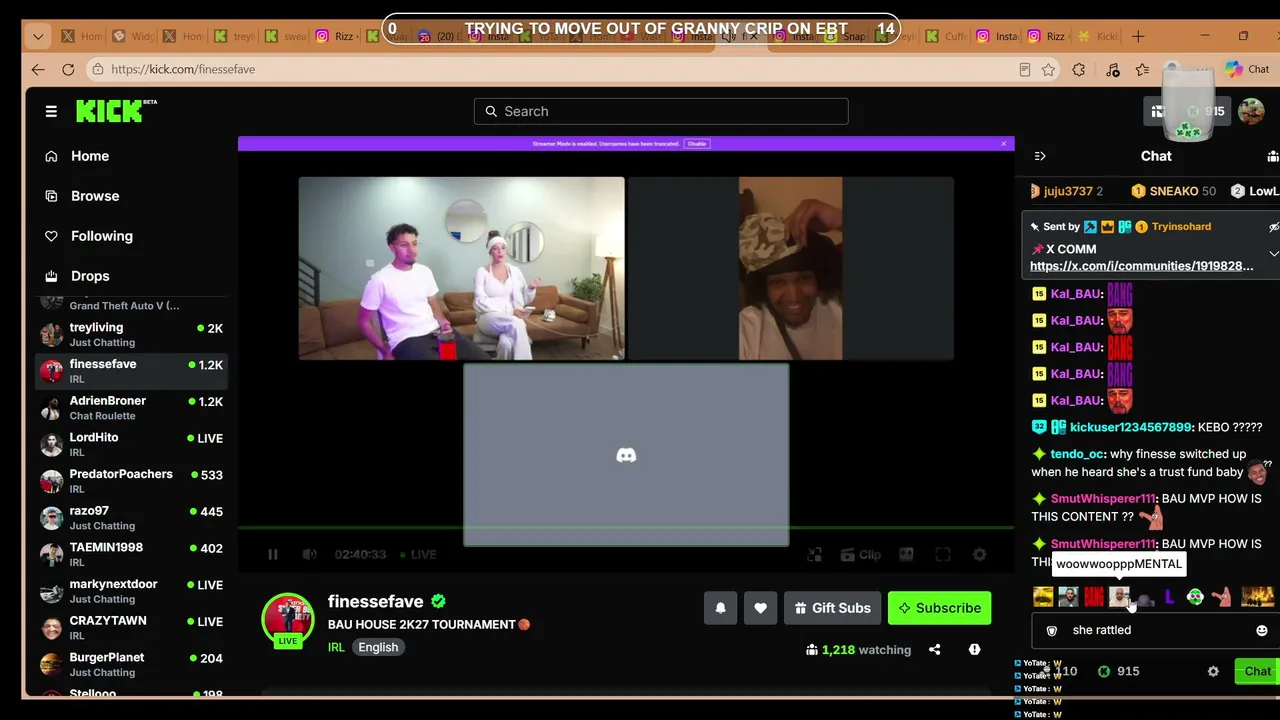The image size is (1280, 720).
Task: Send message with Chat button
Action: (1257, 672)
